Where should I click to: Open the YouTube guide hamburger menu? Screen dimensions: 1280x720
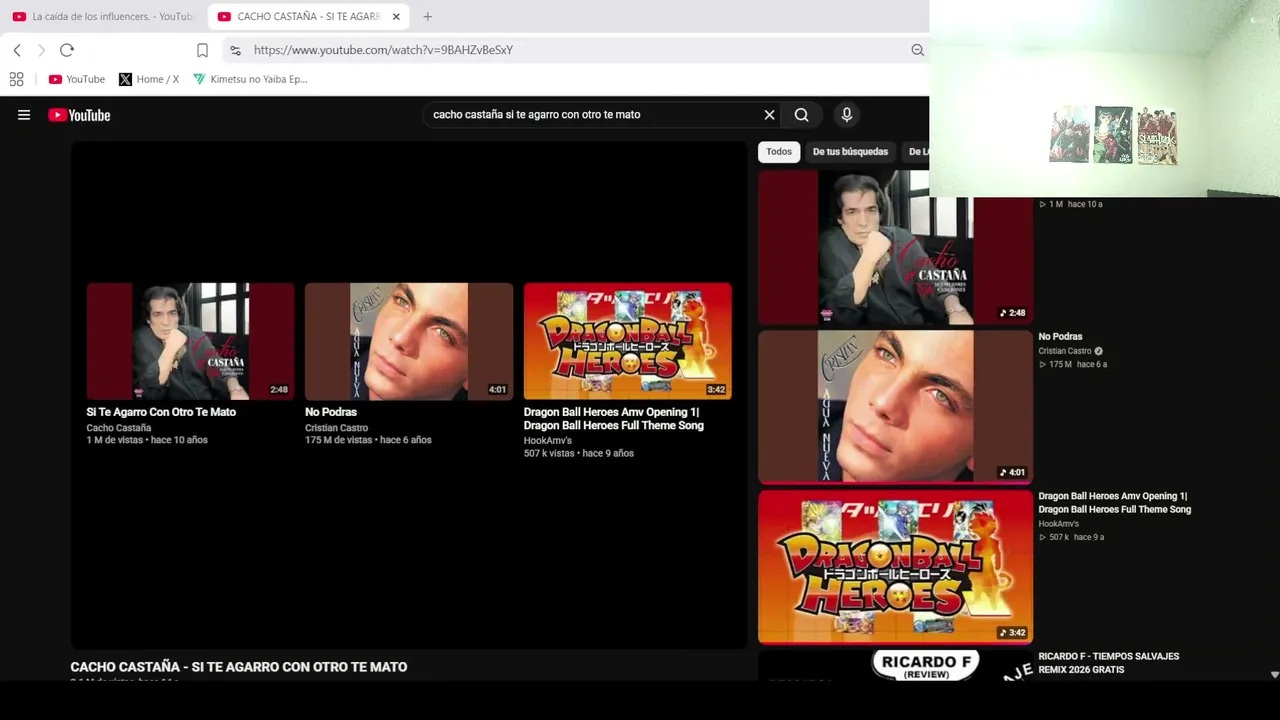point(24,115)
